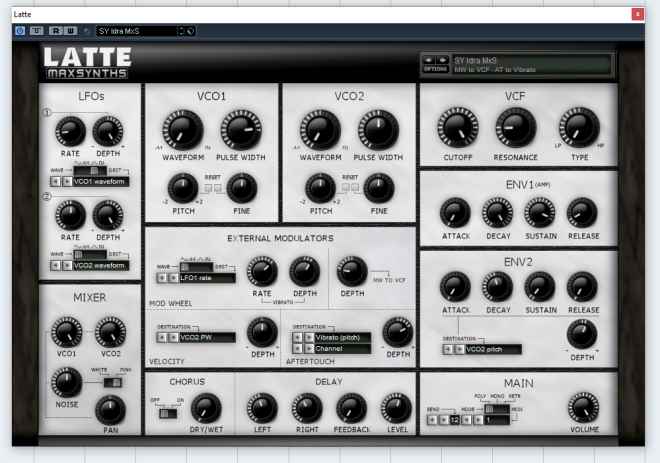The height and width of the screenshot is (463, 660).
Task: Click LFO 2 DEPTH knob
Action: point(108,216)
